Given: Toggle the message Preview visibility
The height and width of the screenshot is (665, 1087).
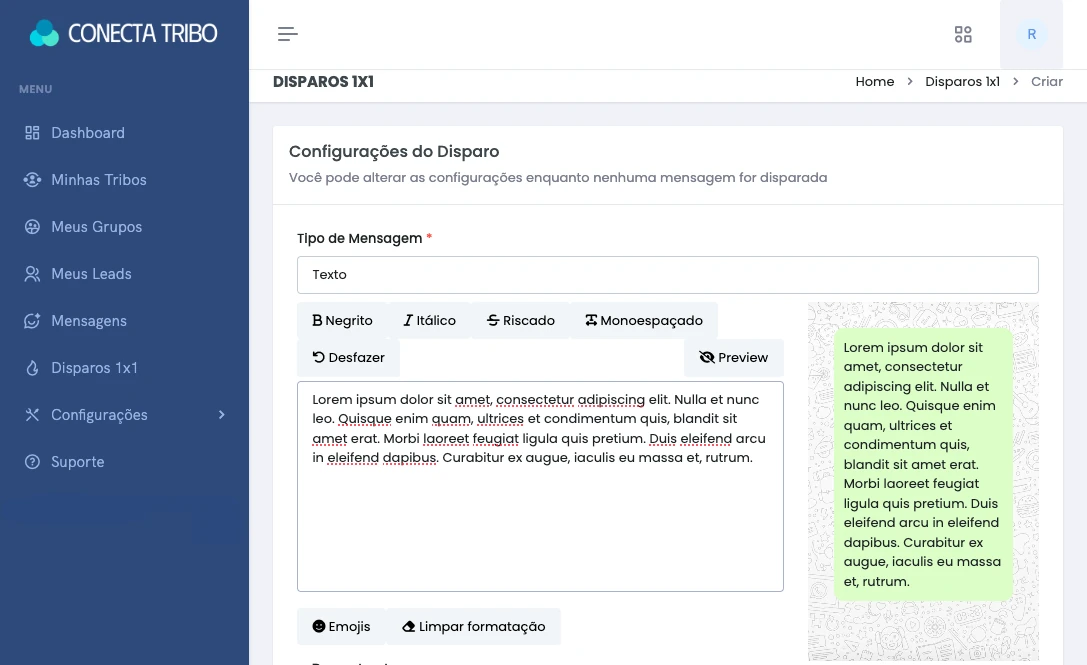Looking at the screenshot, I should 733,358.
